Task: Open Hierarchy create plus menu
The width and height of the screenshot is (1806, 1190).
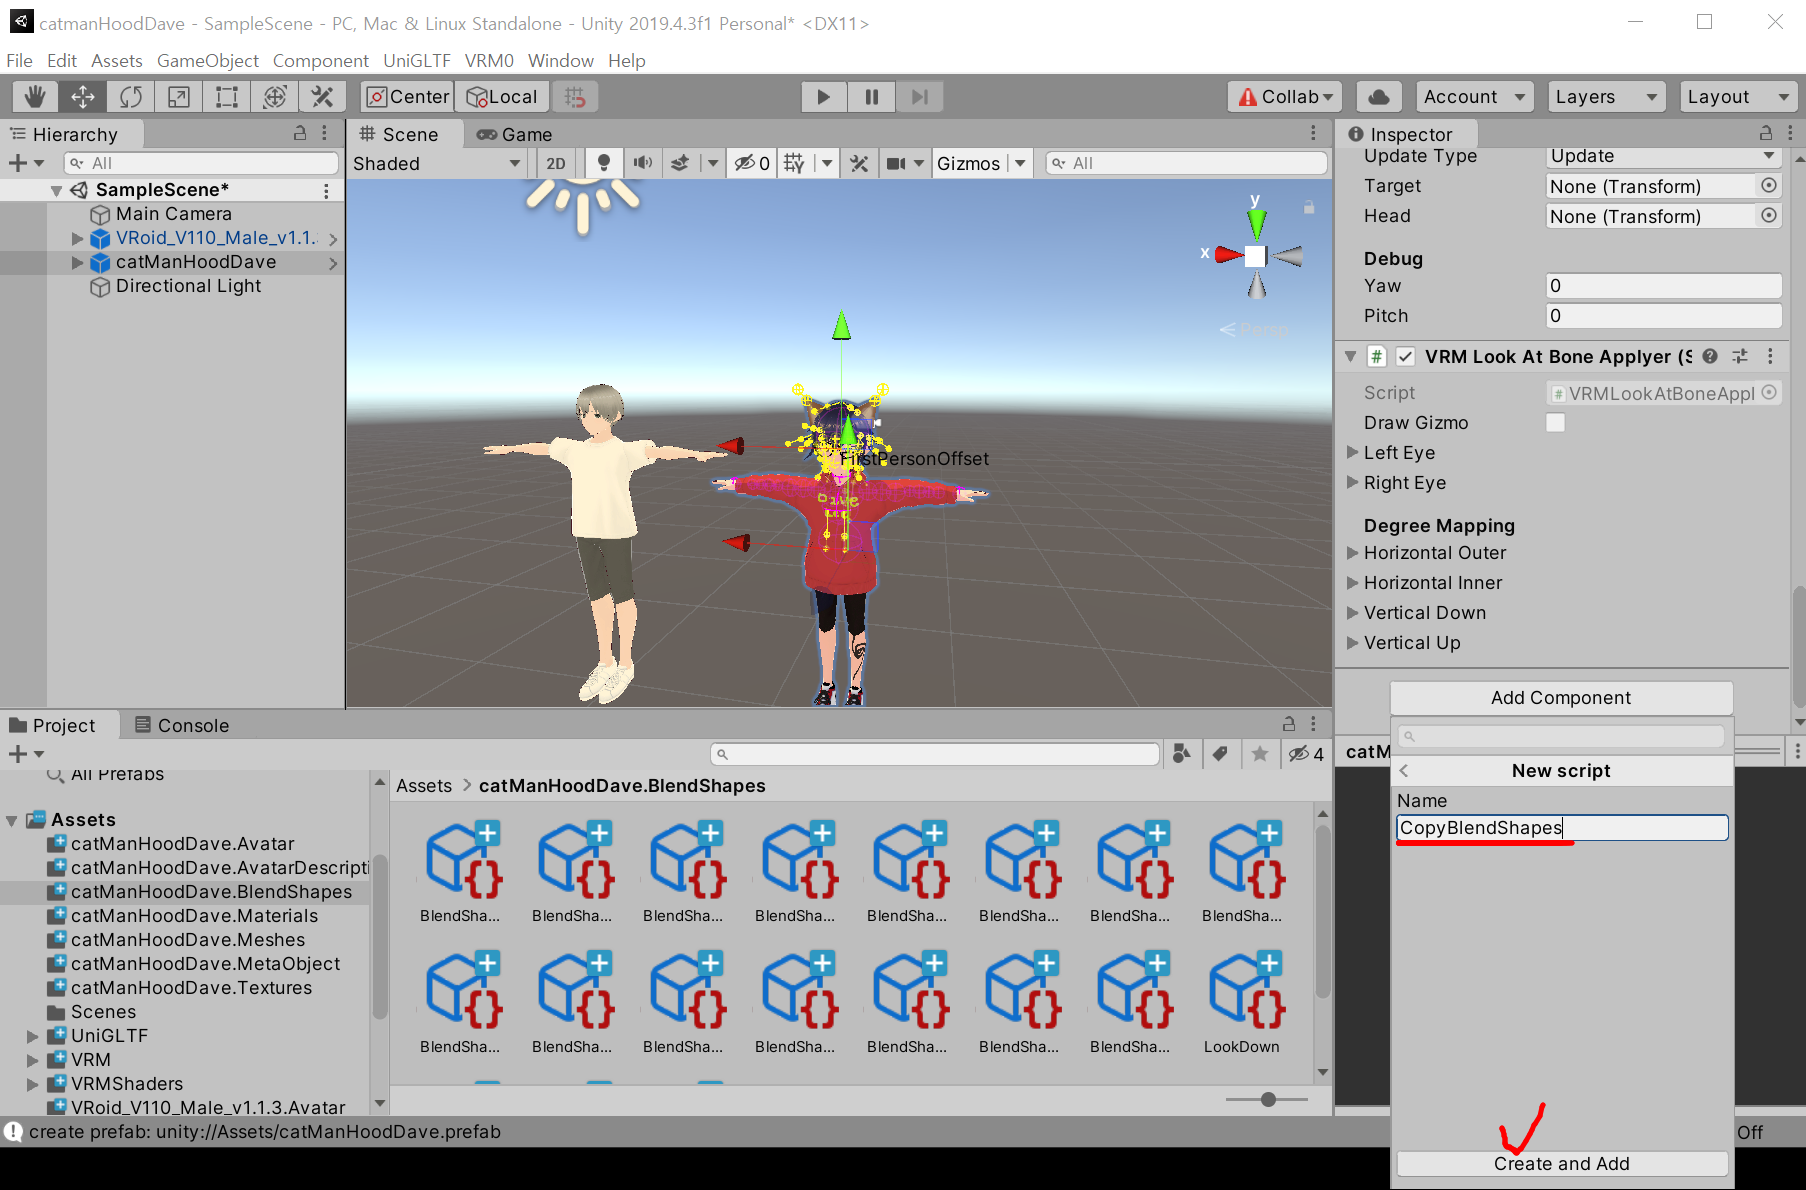Action: coord(26,163)
